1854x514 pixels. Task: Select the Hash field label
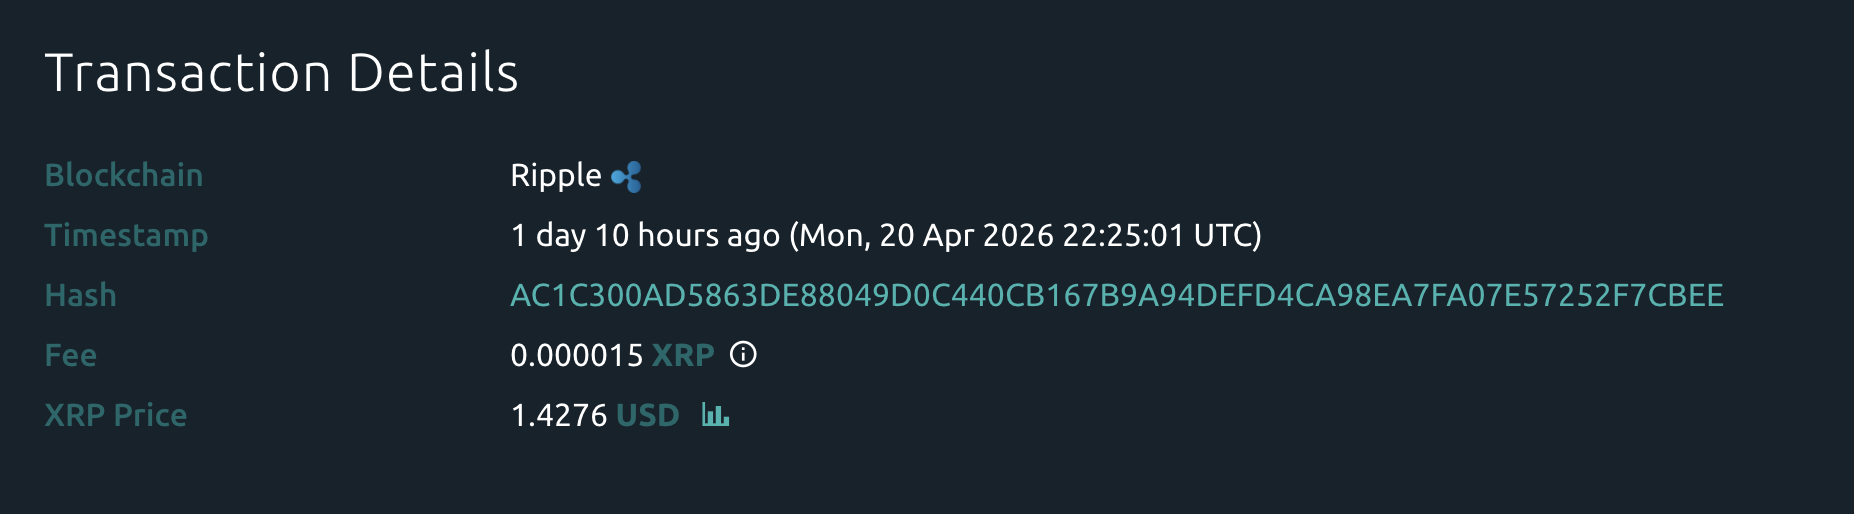pos(81,296)
